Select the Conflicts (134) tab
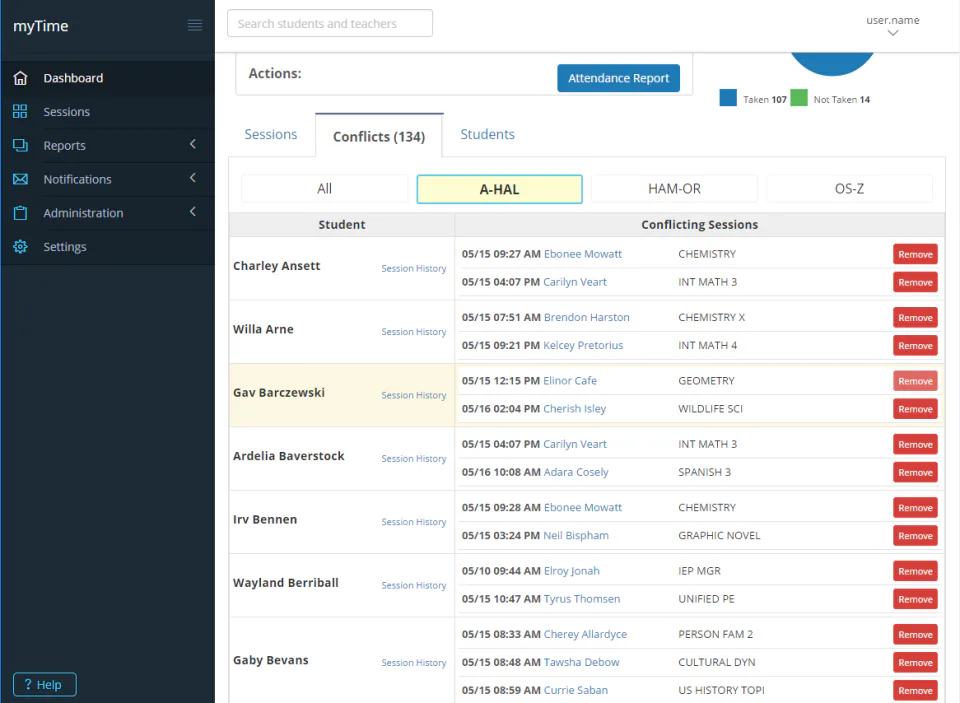This screenshot has width=960, height=703. [379, 136]
